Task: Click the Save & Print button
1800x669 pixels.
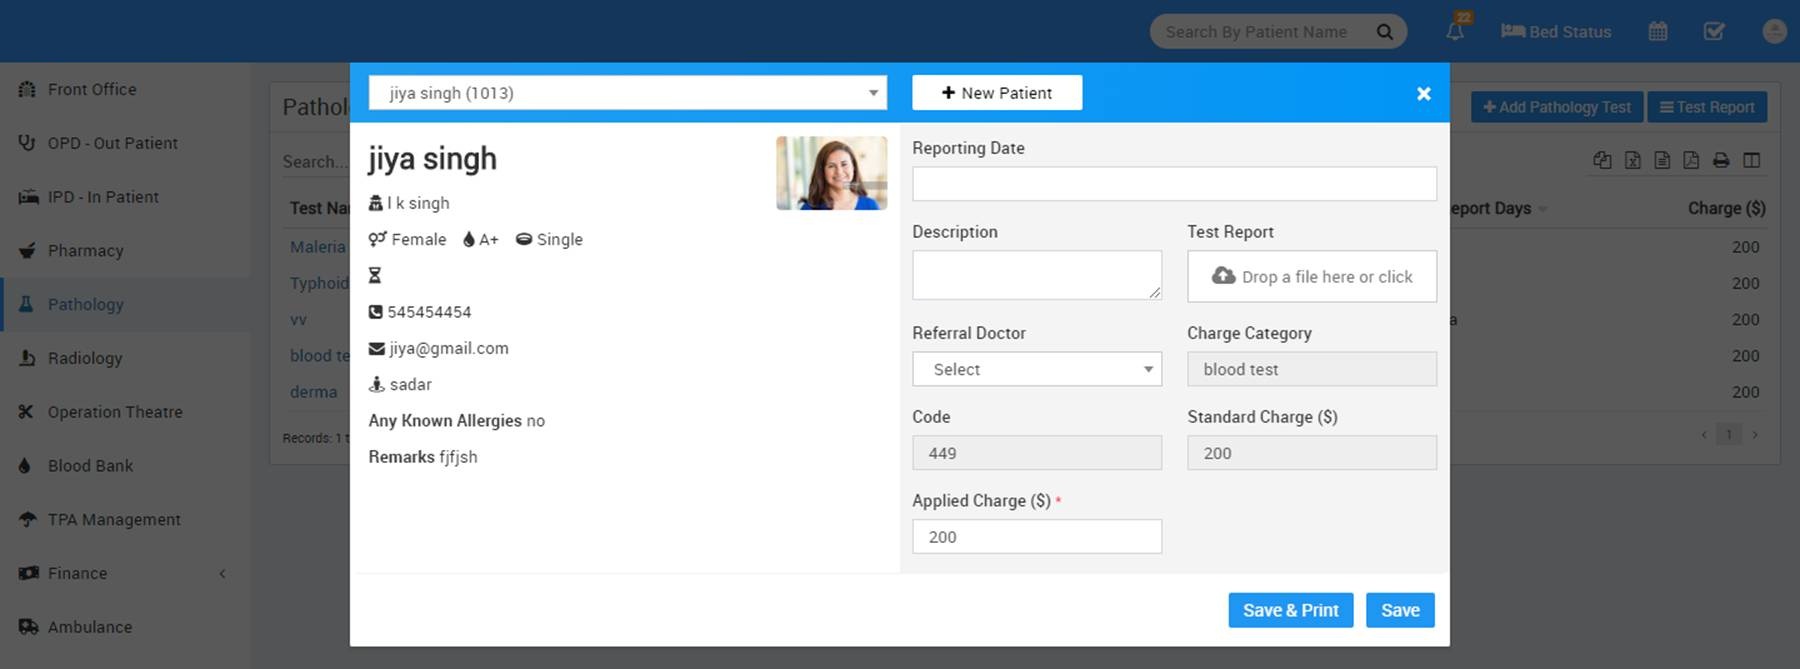Action: point(1290,610)
